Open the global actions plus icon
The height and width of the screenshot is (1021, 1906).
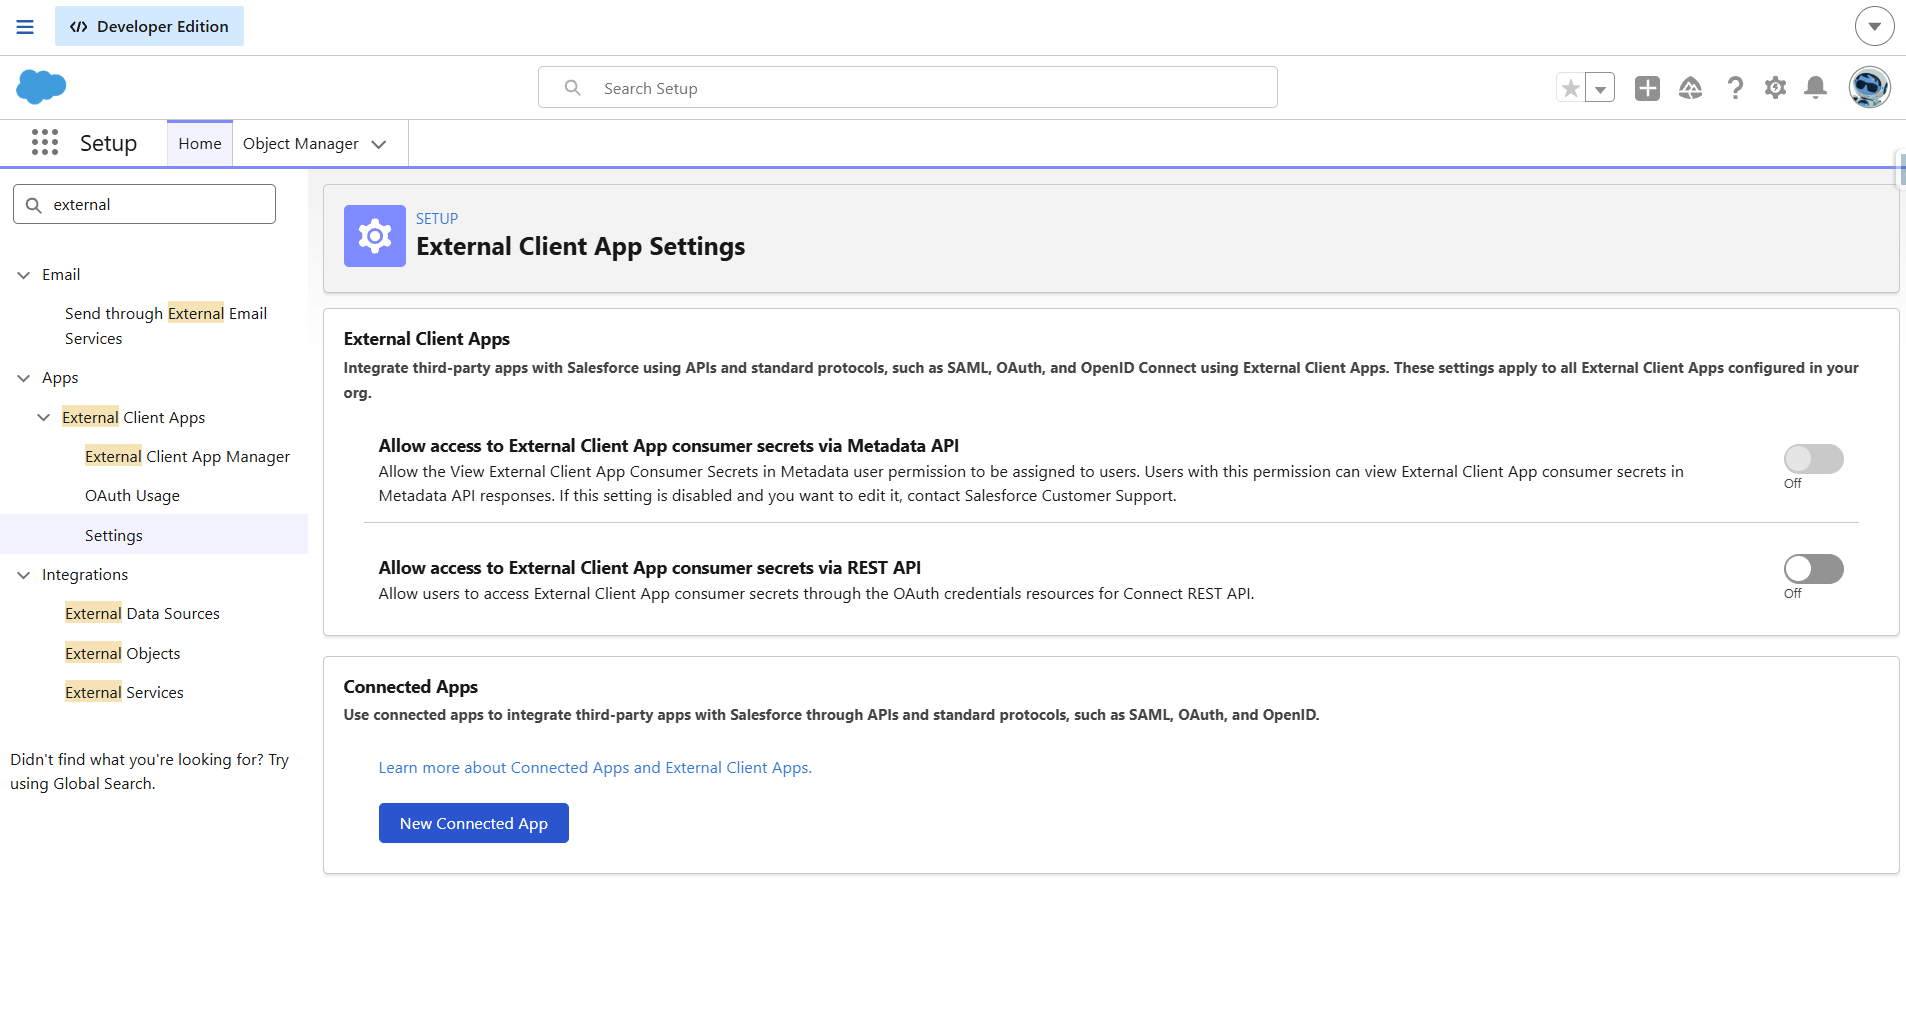point(1647,88)
